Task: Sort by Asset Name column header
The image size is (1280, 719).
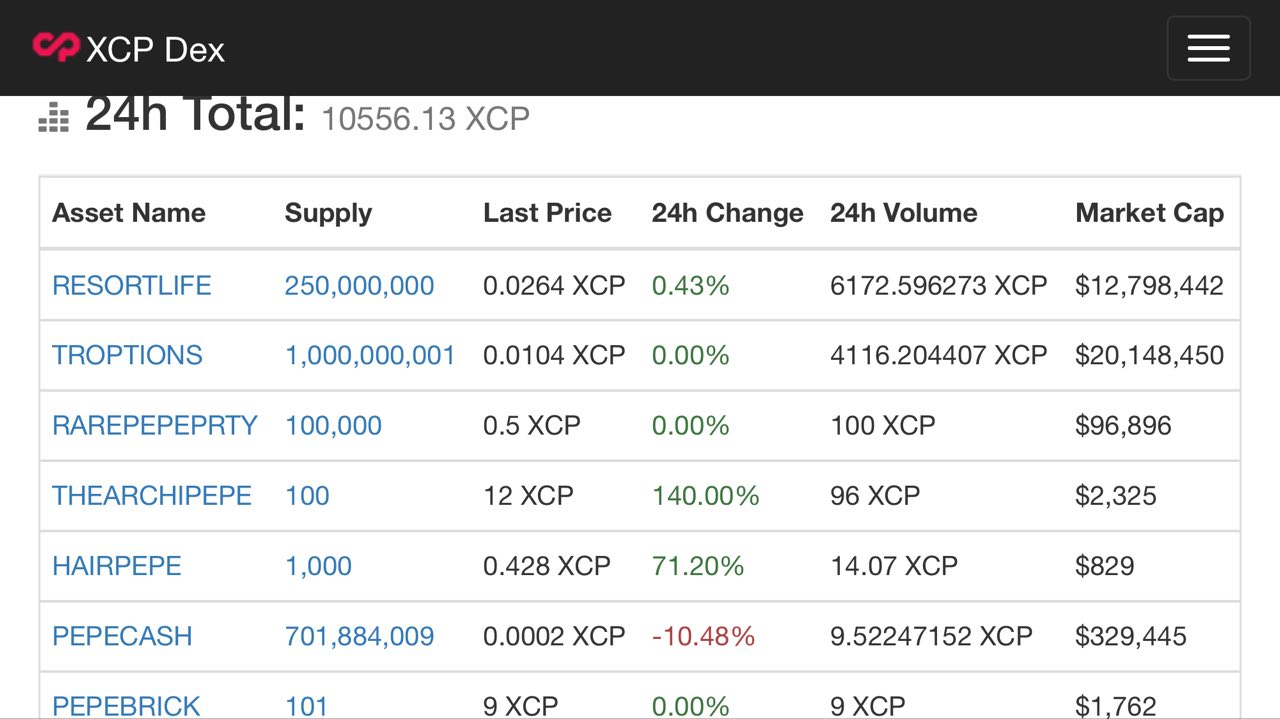Action: click(x=129, y=212)
